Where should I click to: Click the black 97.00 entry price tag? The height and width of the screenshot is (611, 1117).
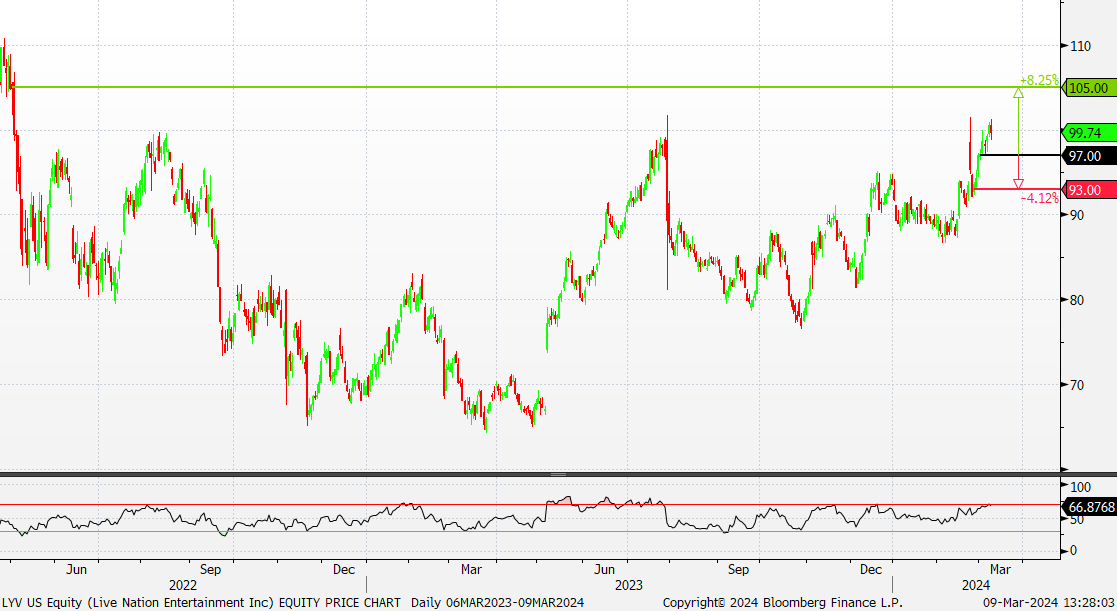1089,156
